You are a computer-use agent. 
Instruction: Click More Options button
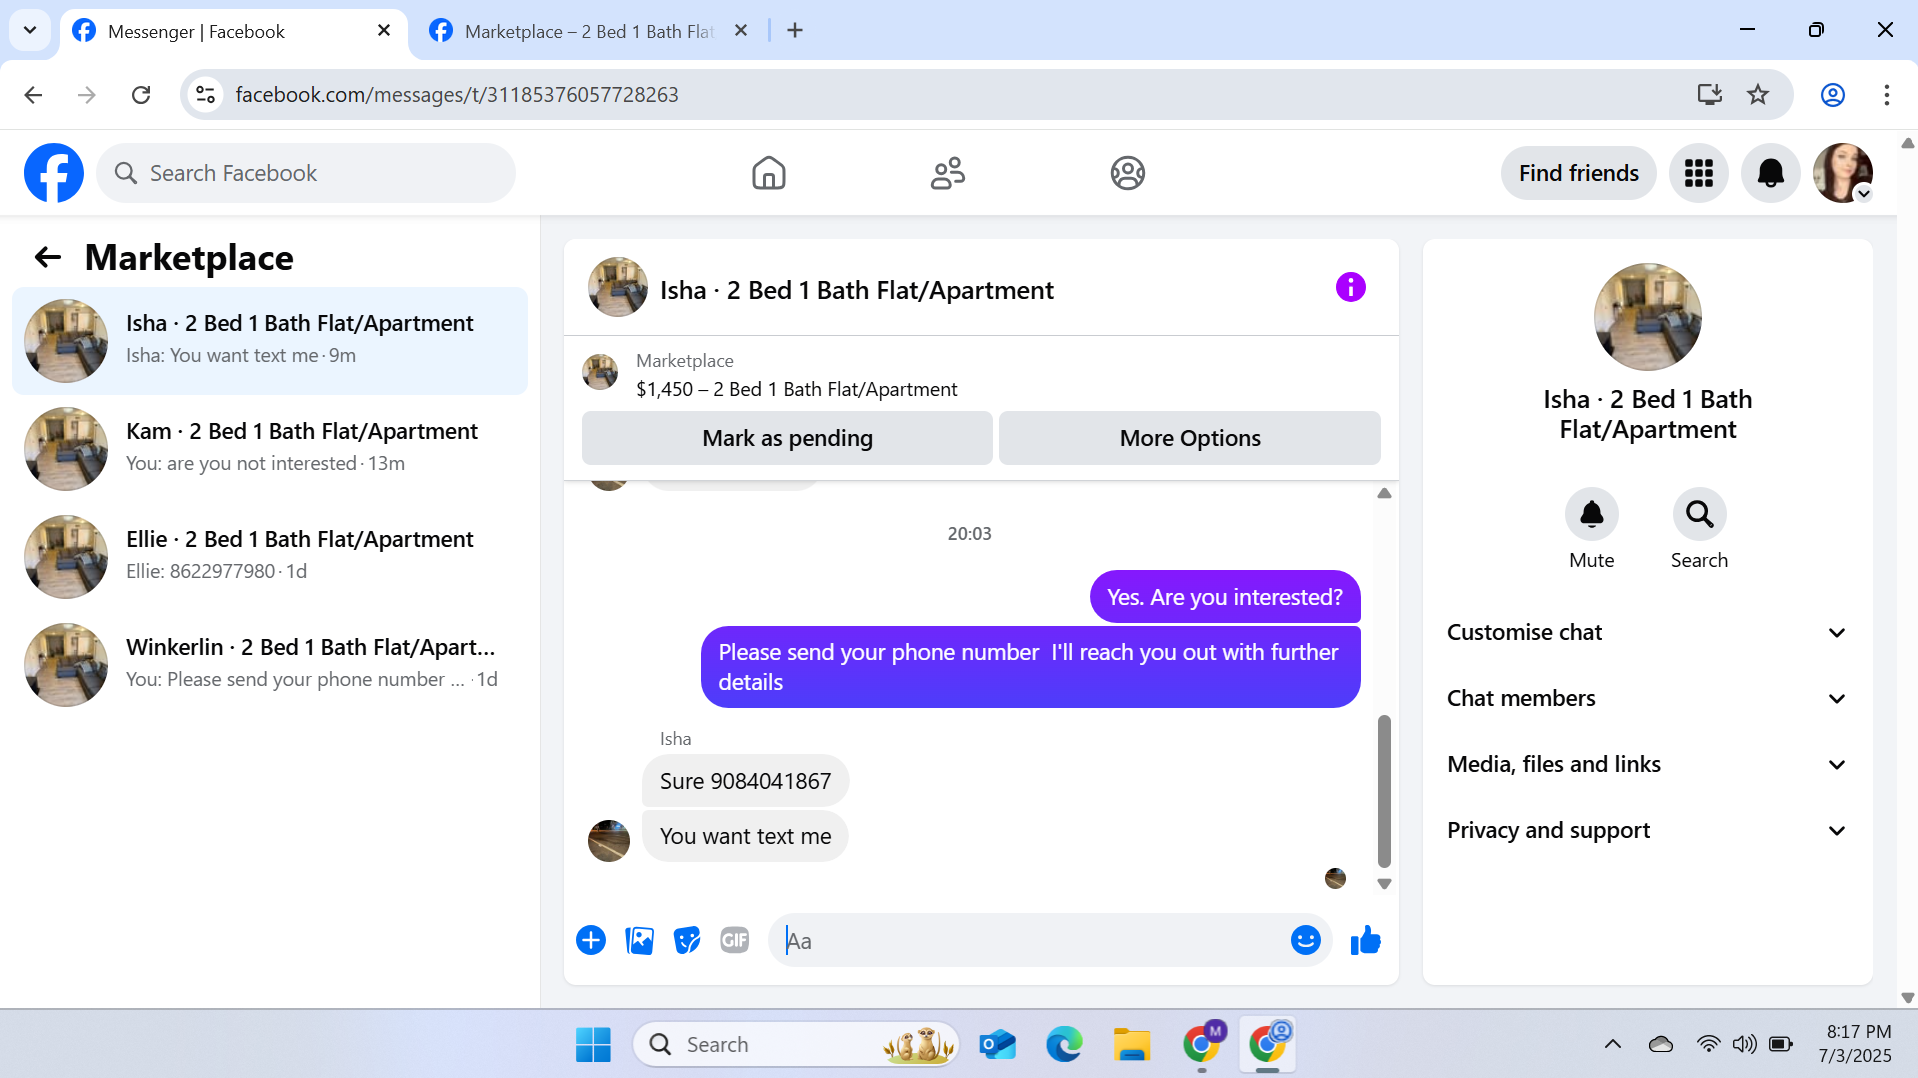click(1190, 438)
